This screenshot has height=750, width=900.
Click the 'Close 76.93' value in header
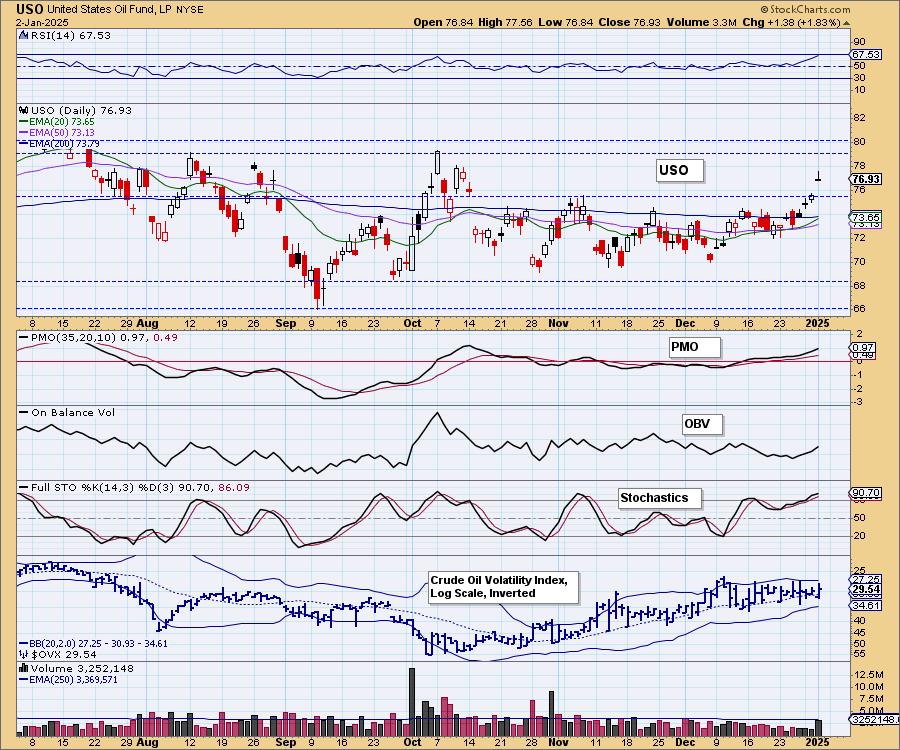point(629,22)
